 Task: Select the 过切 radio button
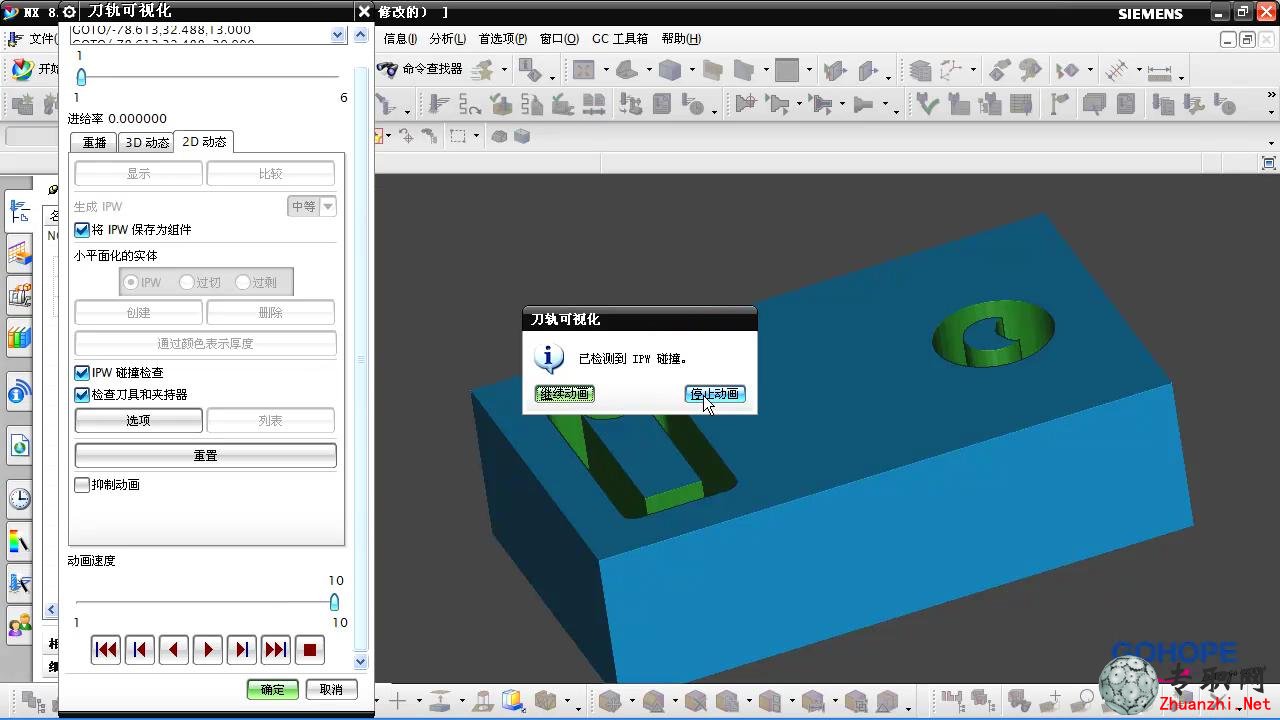(187, 283)
